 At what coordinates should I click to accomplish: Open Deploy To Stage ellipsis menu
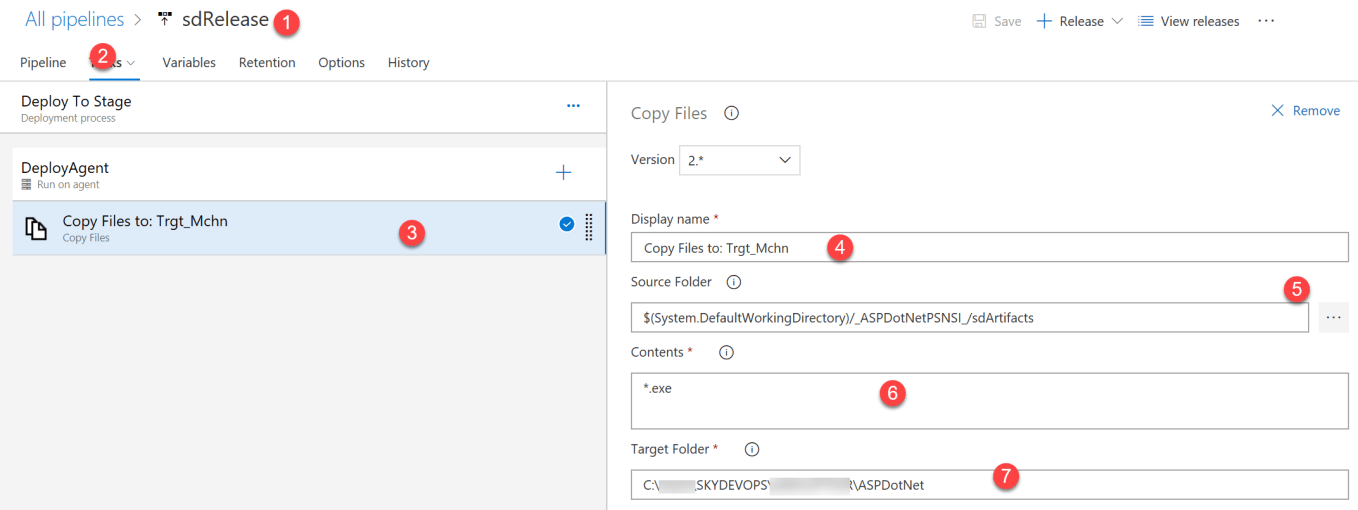(573, 105)
